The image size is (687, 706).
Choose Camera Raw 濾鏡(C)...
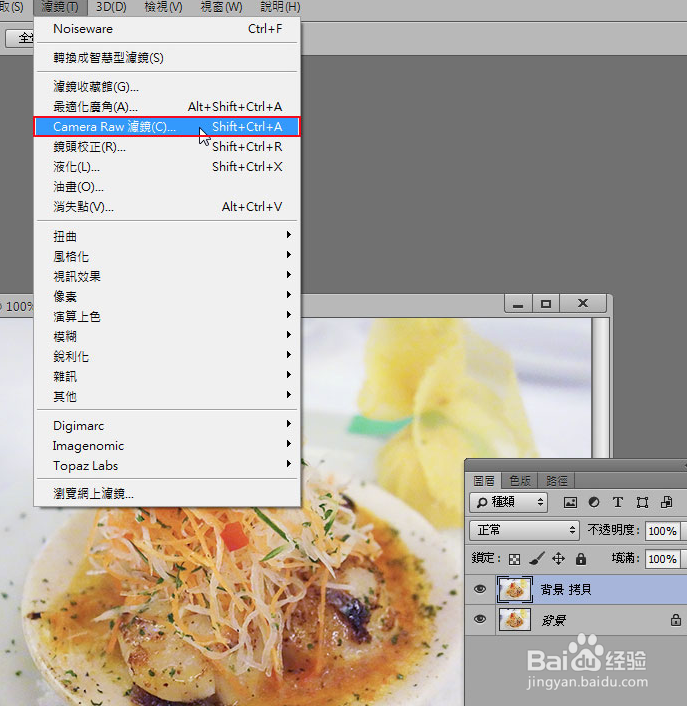point(167,127)
